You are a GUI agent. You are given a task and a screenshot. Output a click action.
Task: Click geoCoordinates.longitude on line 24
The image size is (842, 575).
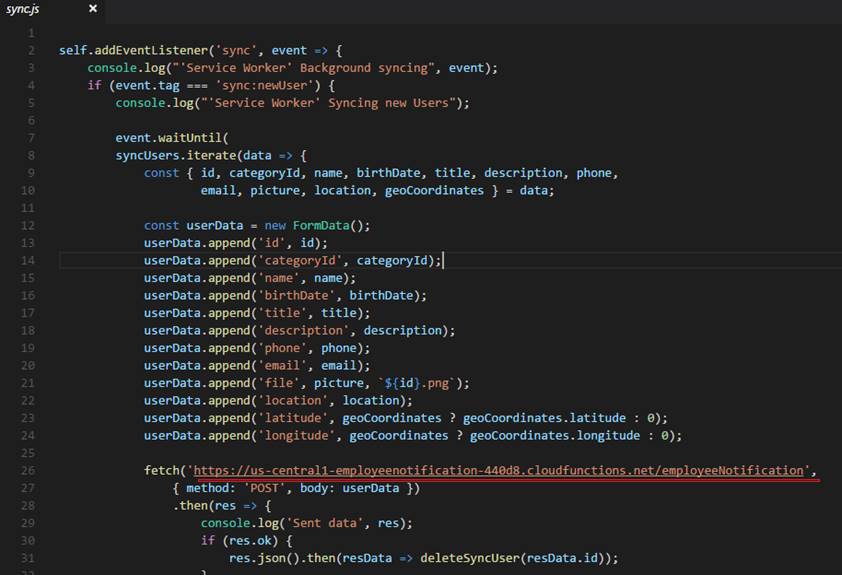(x=555, y=436)
